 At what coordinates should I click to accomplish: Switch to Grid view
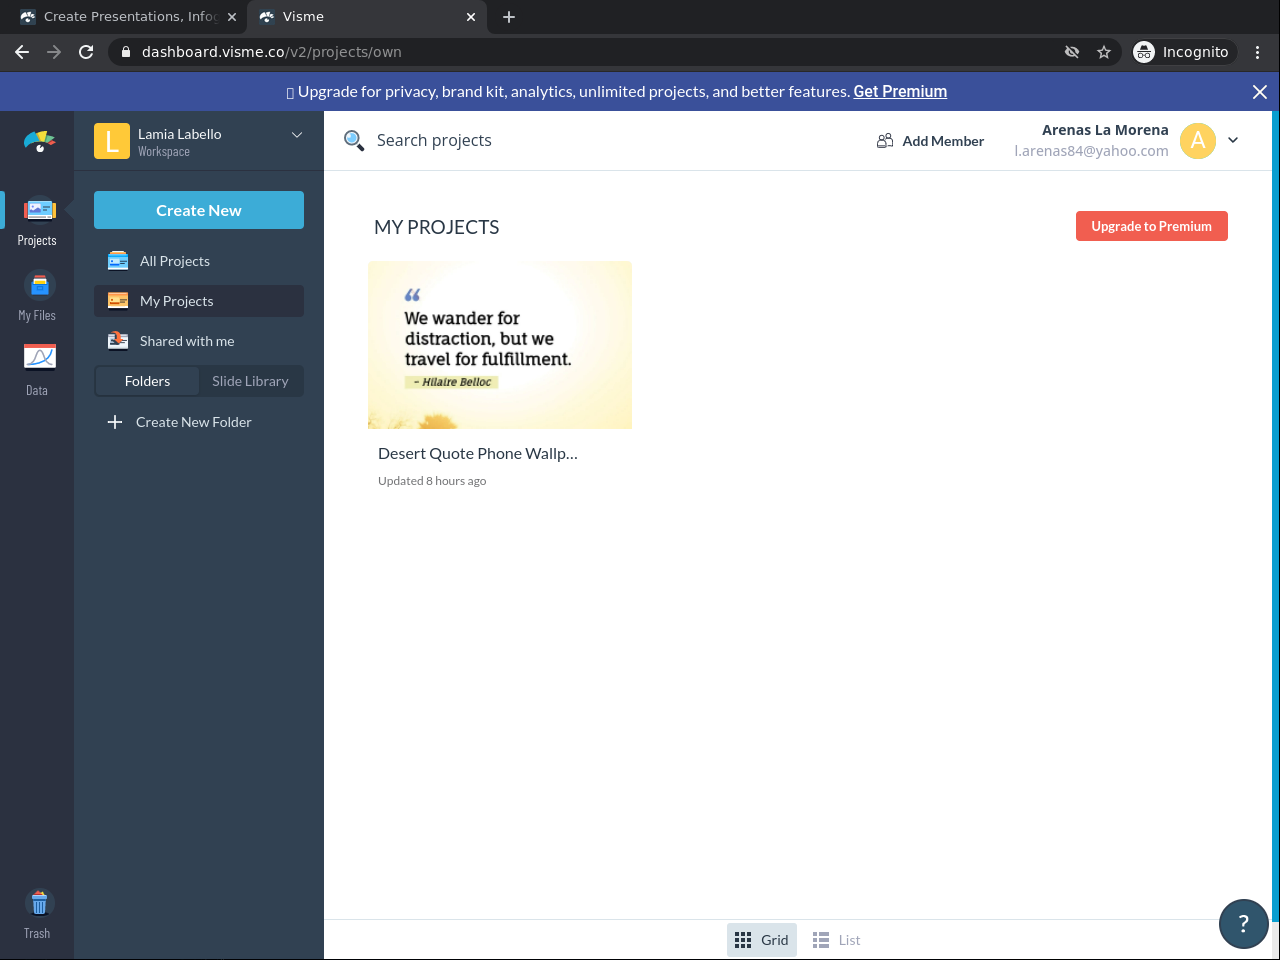tap(762, 940)
